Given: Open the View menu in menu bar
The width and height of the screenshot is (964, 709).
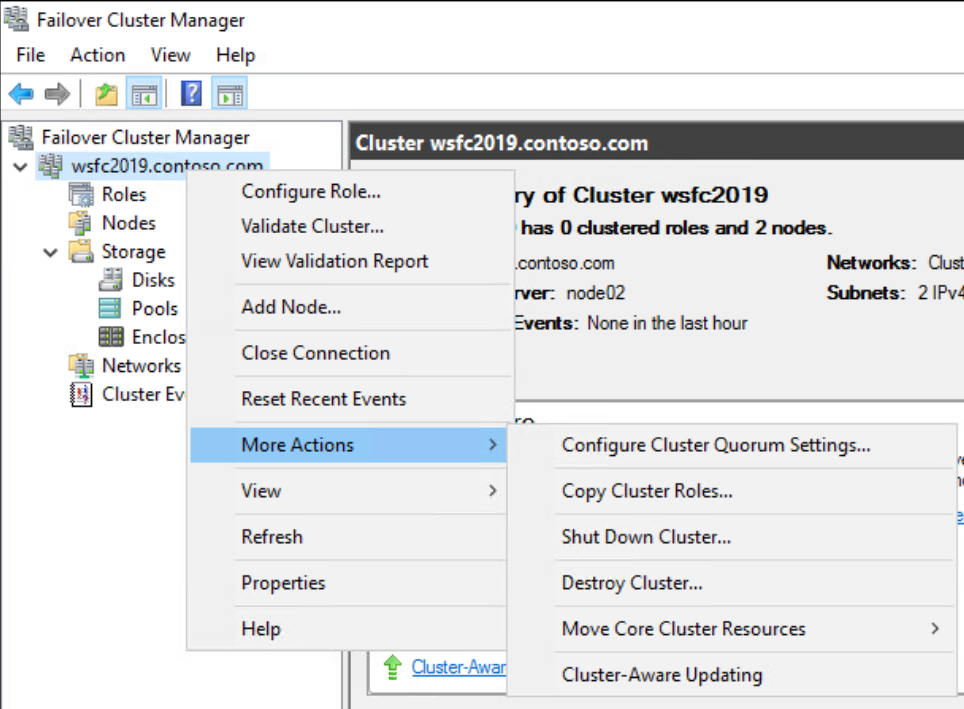Looking at the screenshot, I should click(171, 55).
